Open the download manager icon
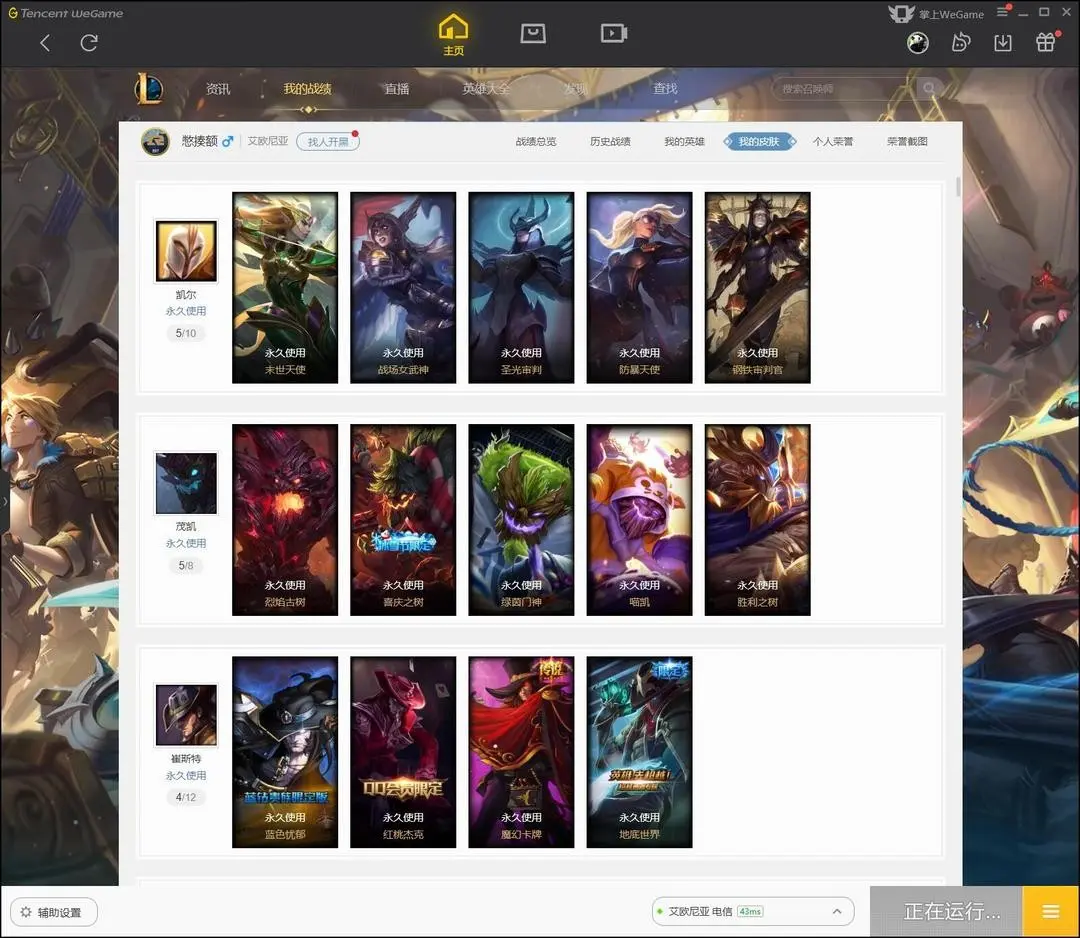The image size is (1080, 938). 1003,43
